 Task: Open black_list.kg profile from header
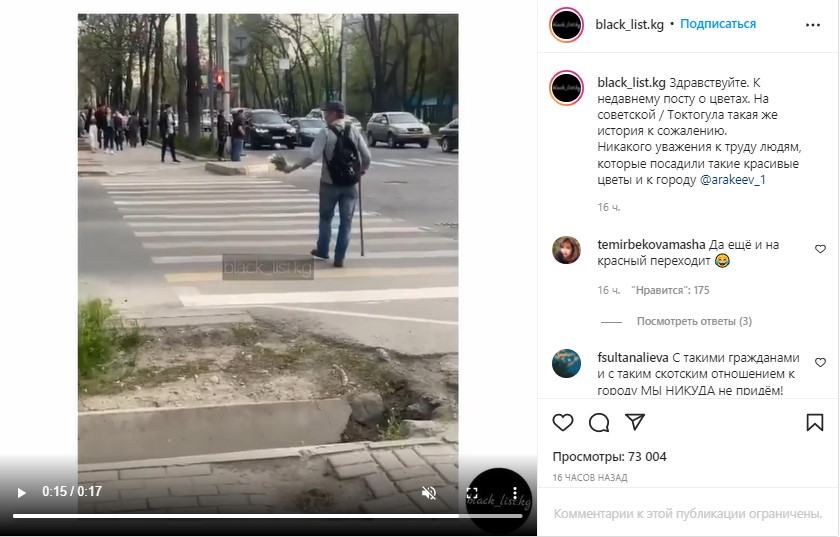coord(629,25)
